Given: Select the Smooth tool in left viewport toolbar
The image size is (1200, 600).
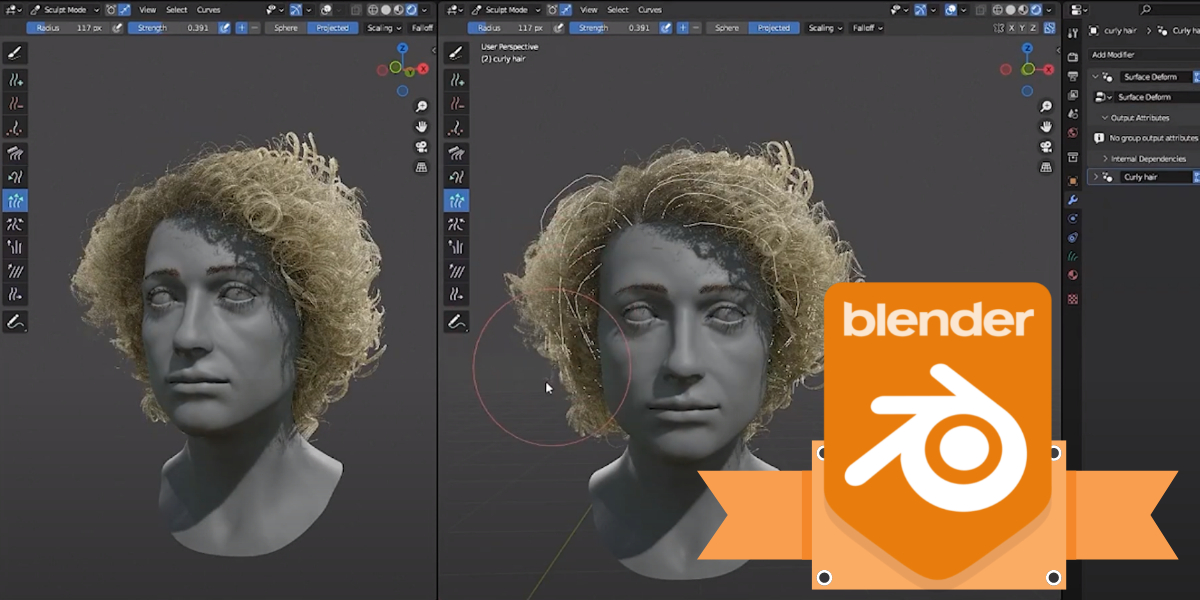Looking at the screenshot, I should pyautogui.click(x=16, y=271).
